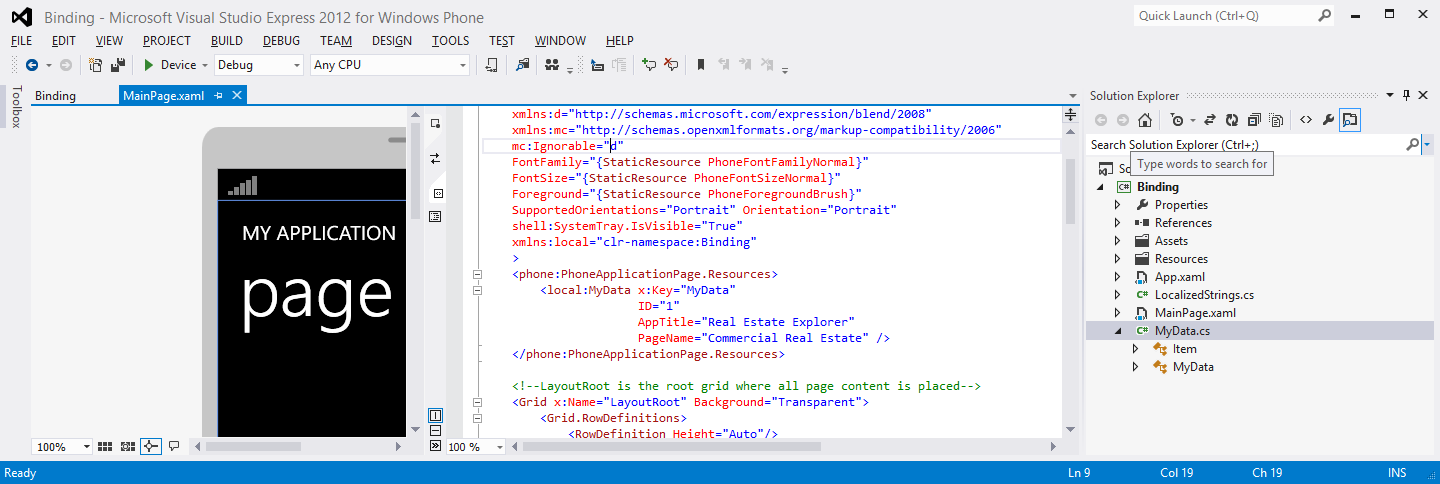The width and height of the screenshot is (1440, 484).
Task: Select LocalizedStrings.cs in Solution Explorer
Action: tap(1204, 295)
